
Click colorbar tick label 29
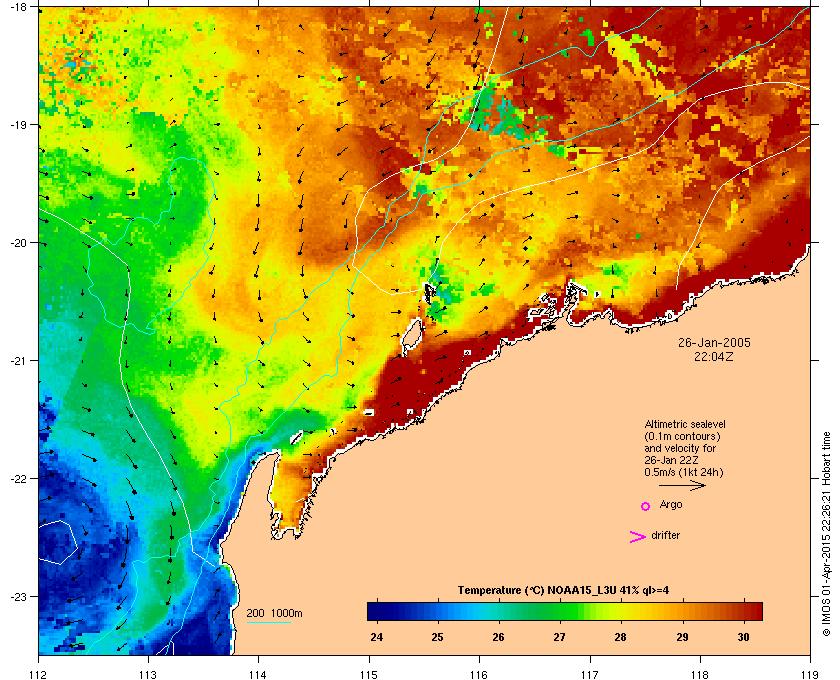682,637
